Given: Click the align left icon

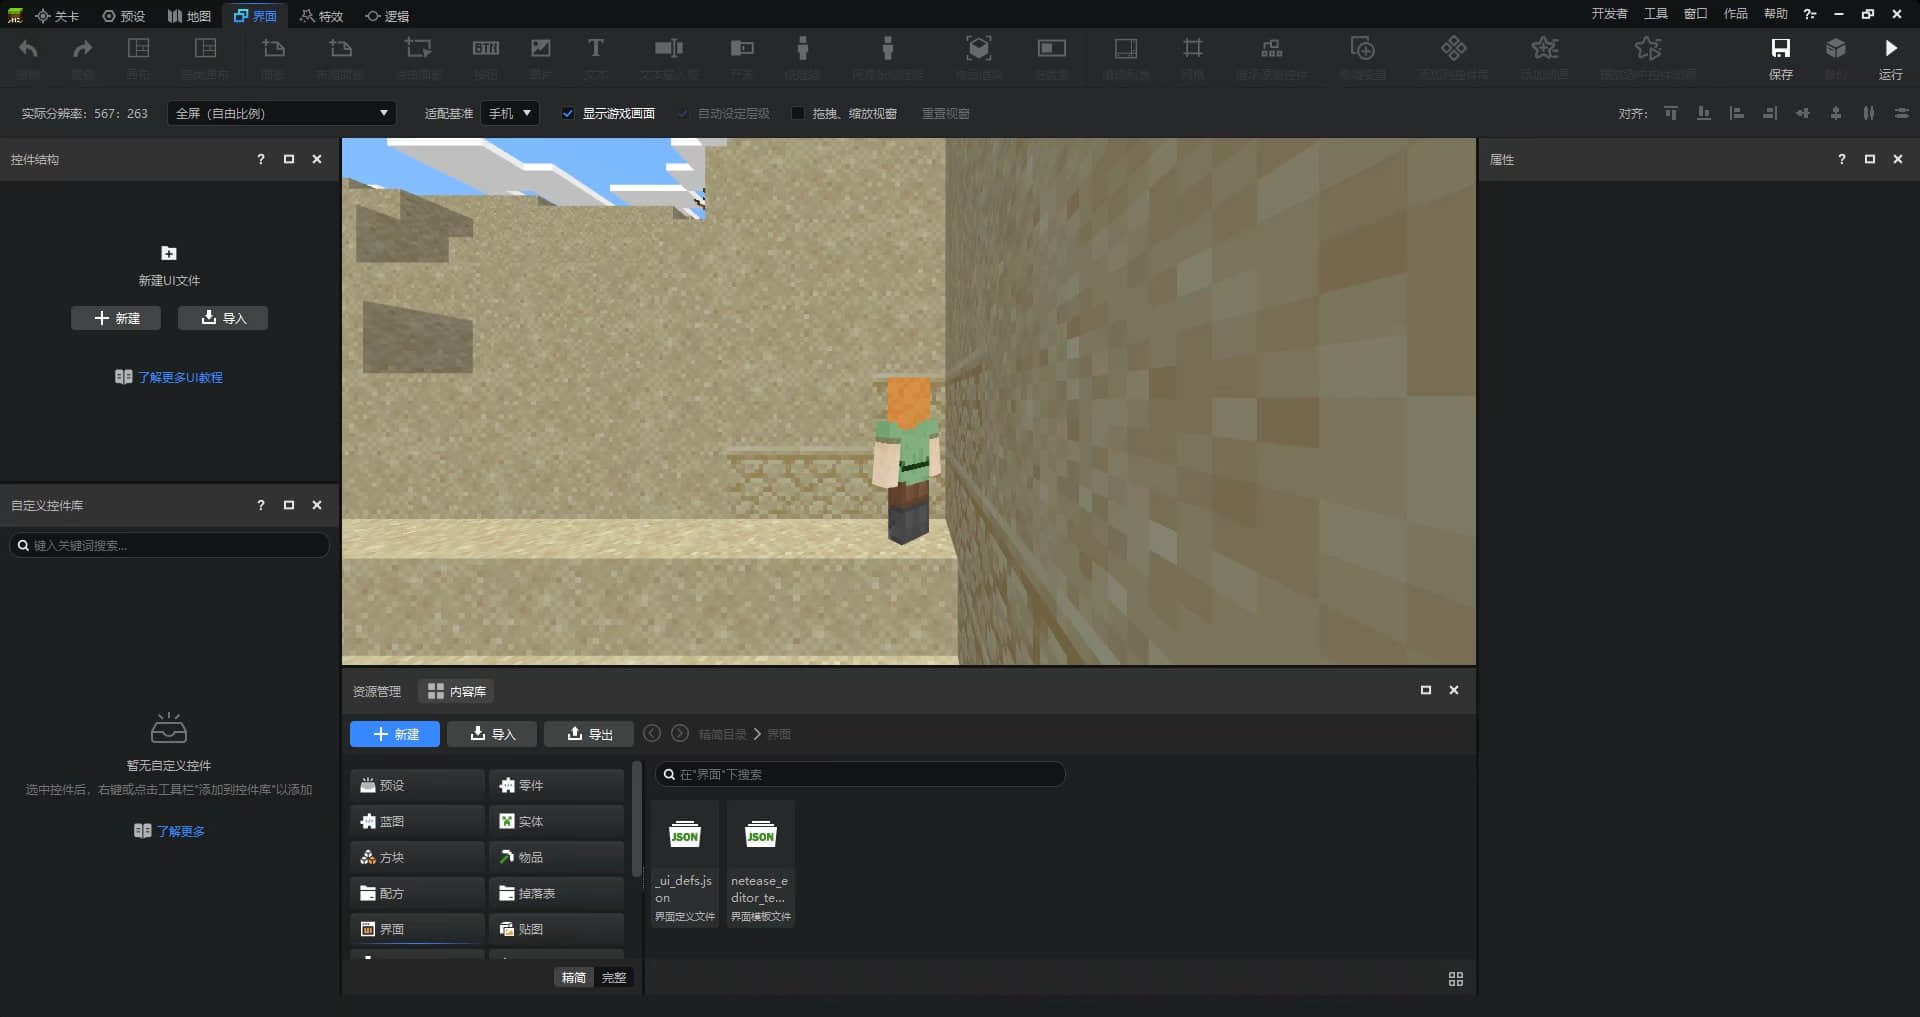Looking at the screenshot, I should coord(1737,113).
